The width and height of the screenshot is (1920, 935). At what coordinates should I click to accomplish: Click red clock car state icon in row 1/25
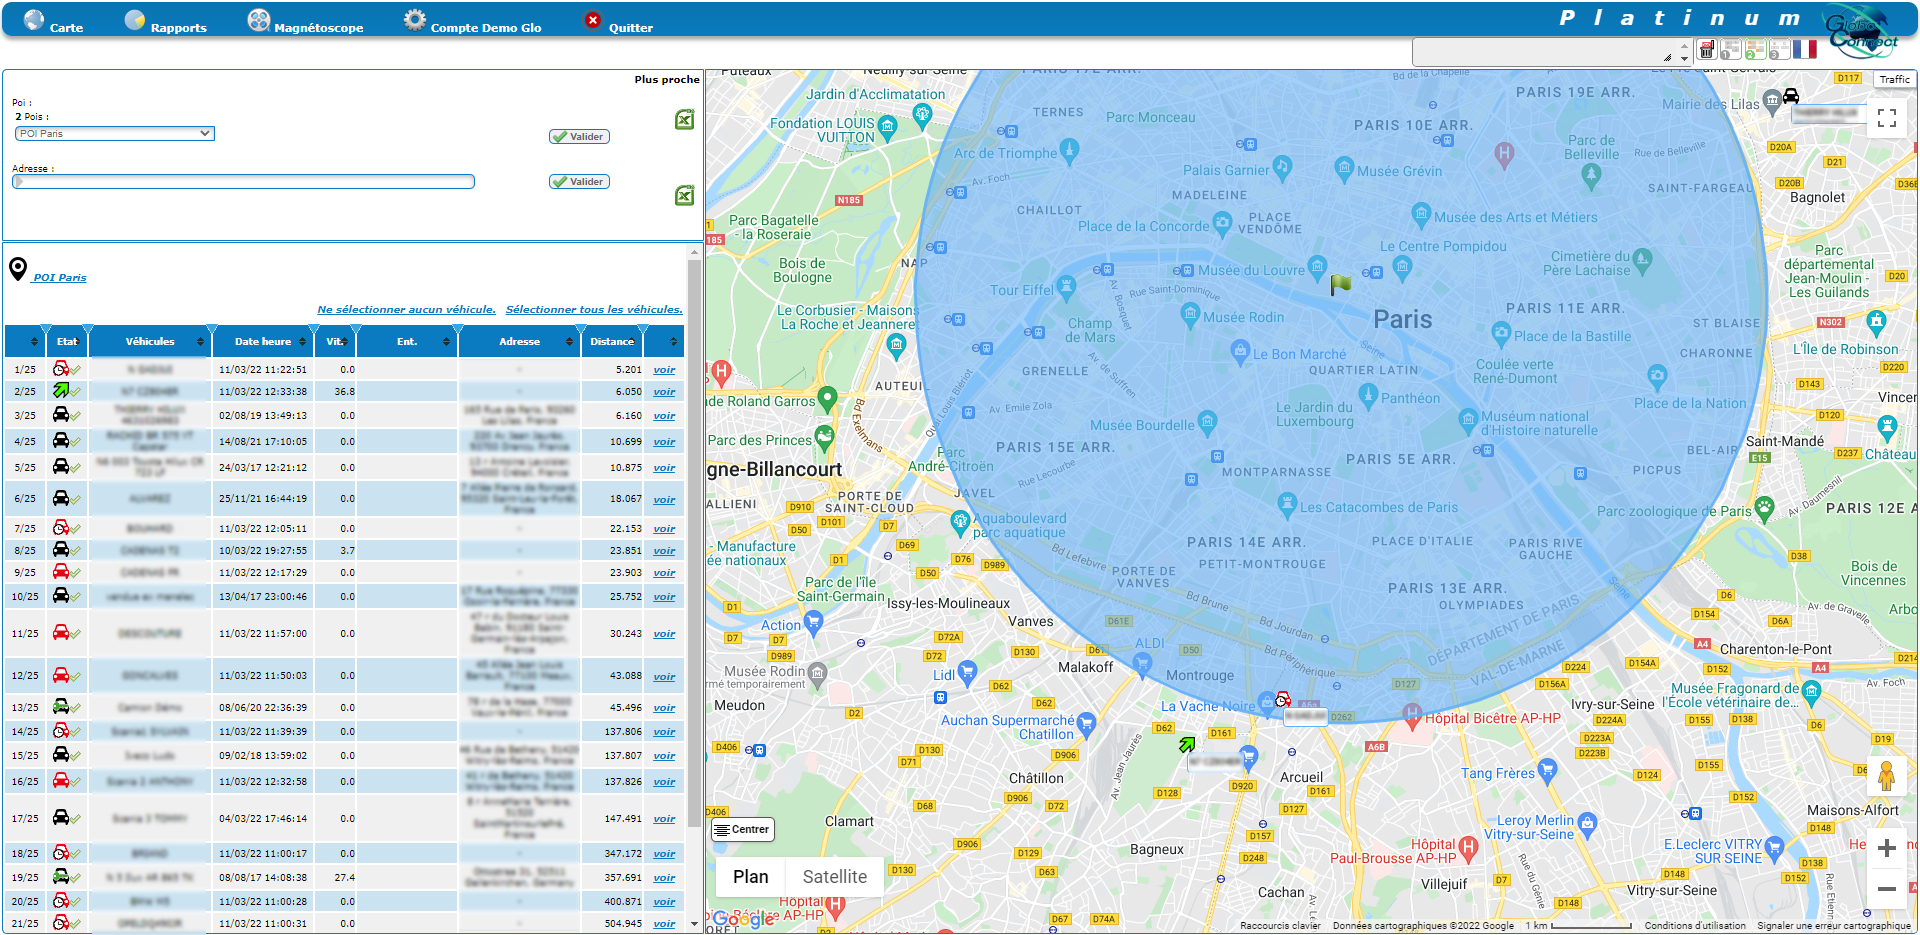[60, 369]
